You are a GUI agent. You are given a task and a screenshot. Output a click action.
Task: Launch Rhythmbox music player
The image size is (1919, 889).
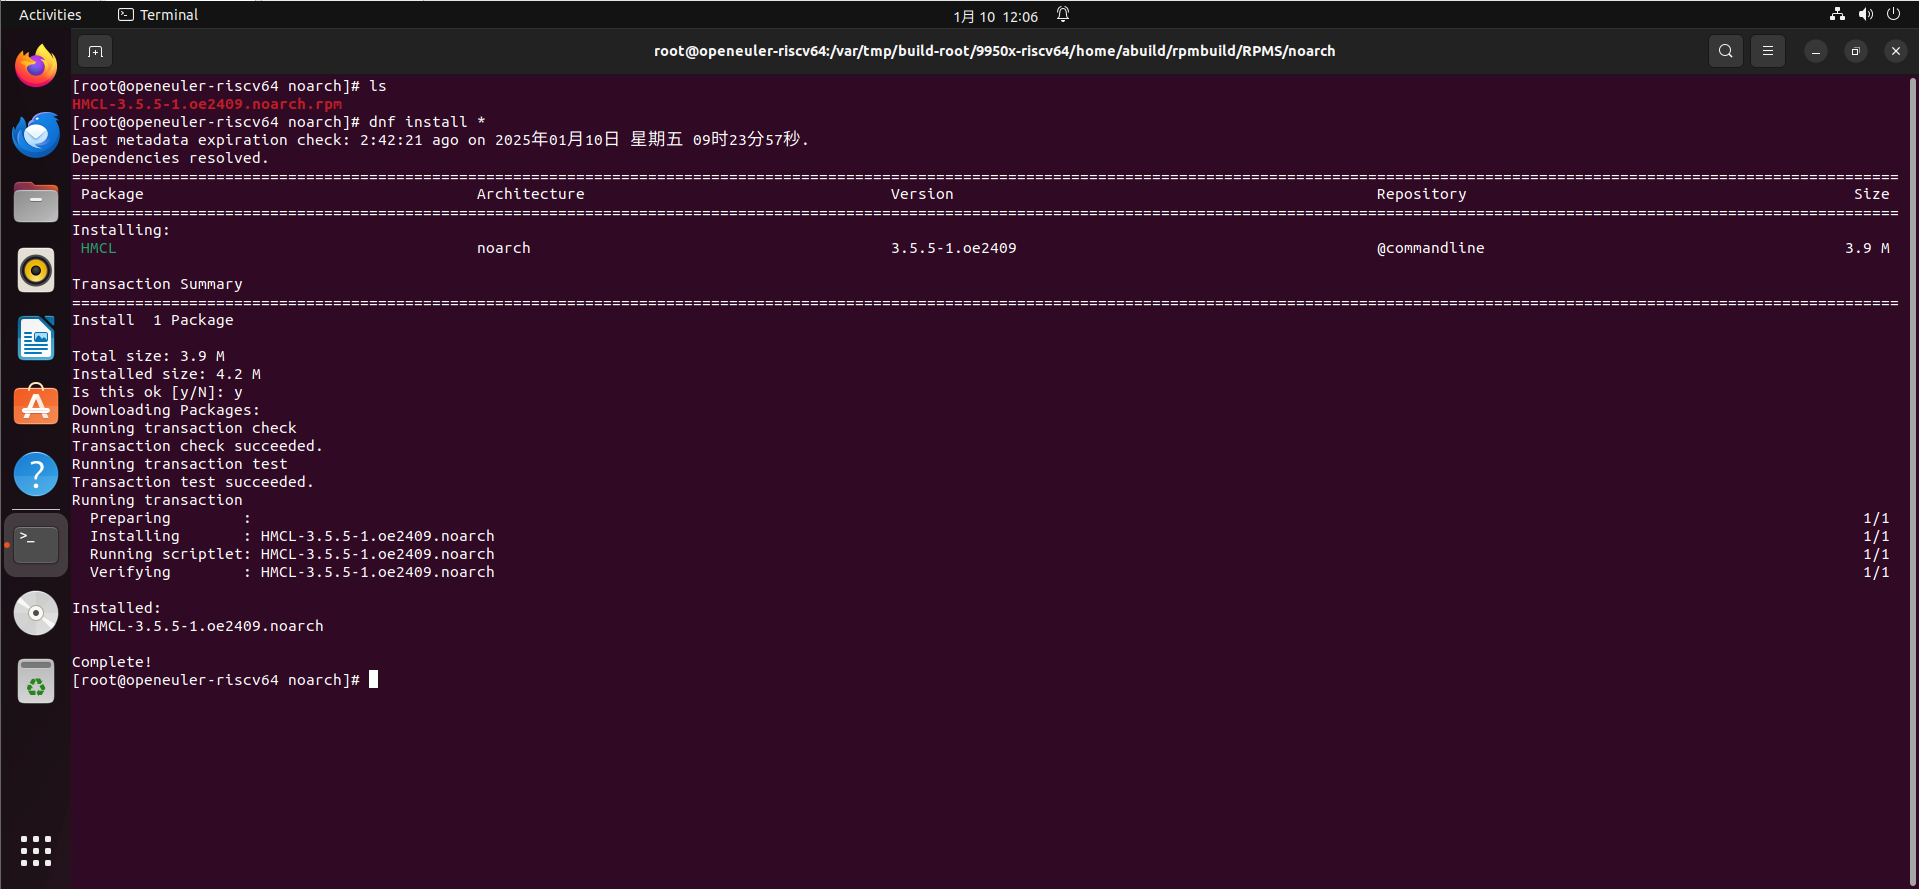coord(36,270)
